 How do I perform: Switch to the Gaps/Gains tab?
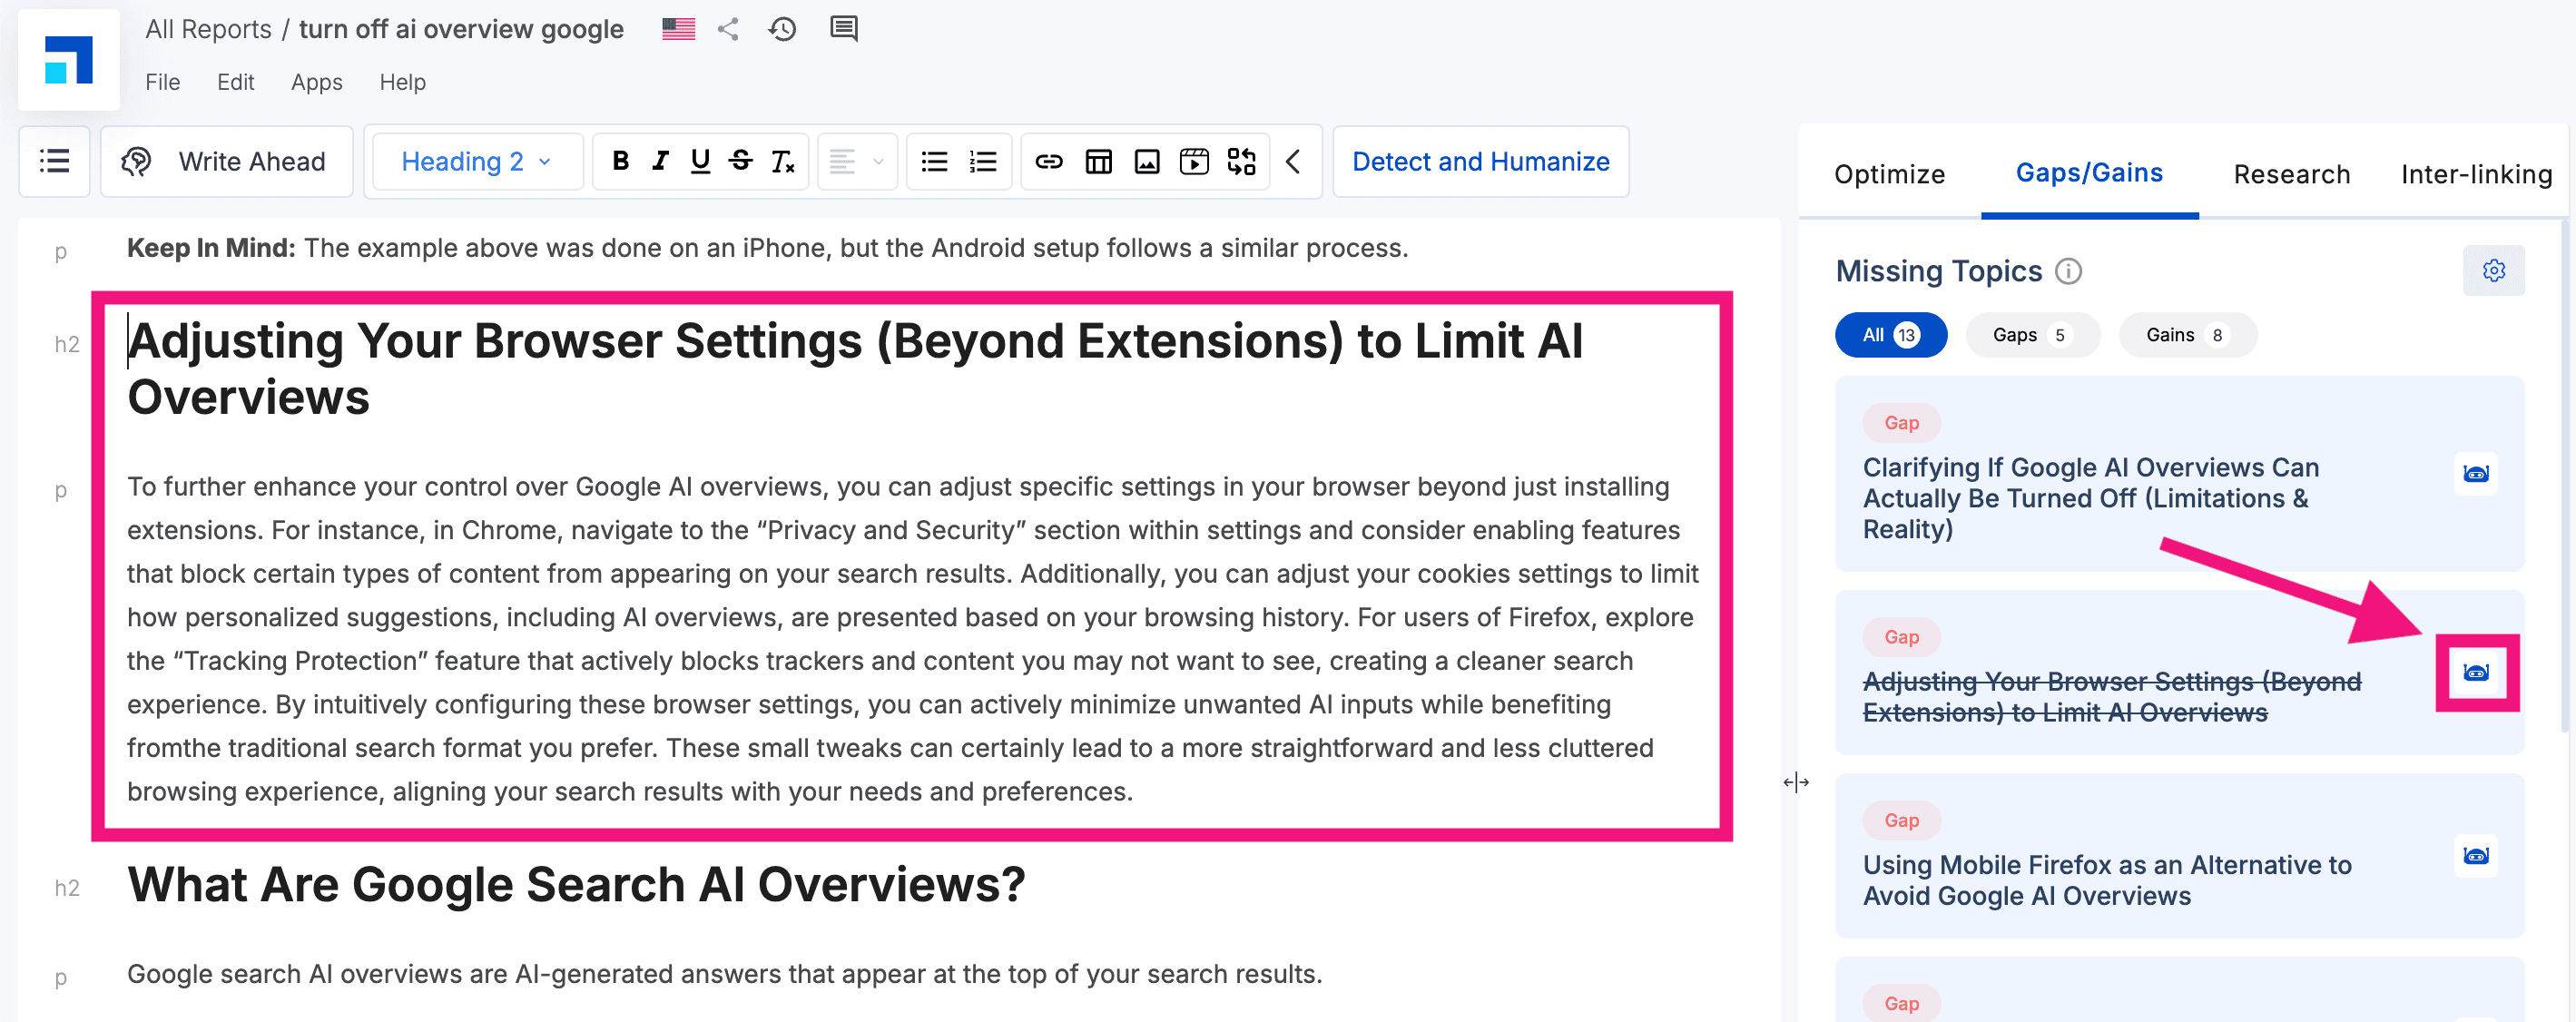(2089, 173)
